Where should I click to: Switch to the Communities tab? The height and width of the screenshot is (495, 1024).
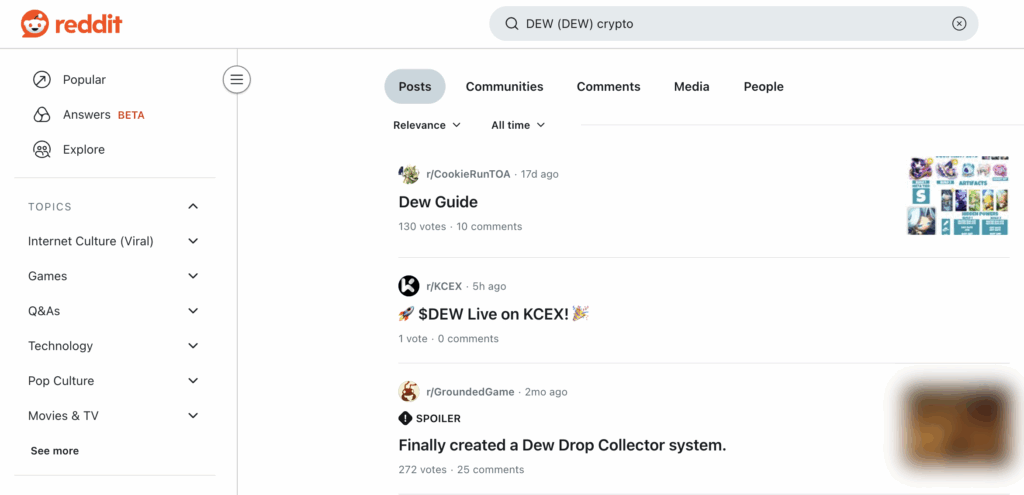(504, 87)
